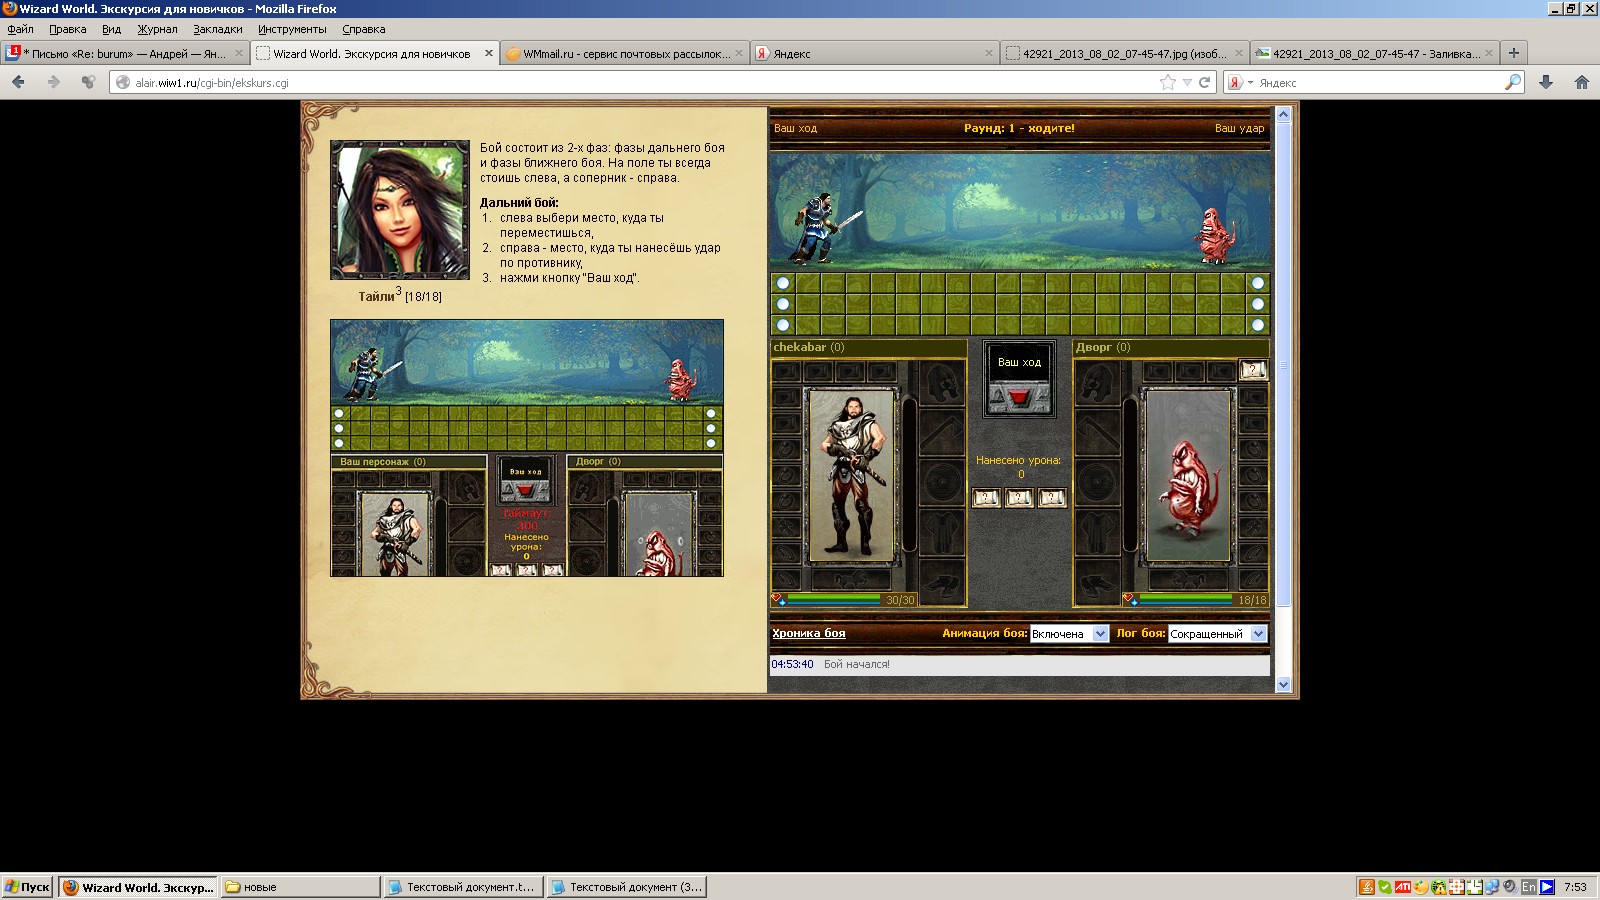Open a new tab with the plus button
This screenshot has width=1600, height=900.
[x=1513, y=53]
